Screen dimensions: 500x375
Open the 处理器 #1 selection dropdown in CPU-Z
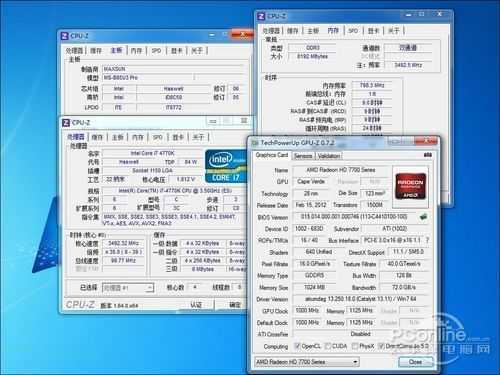tap(128, 288)
